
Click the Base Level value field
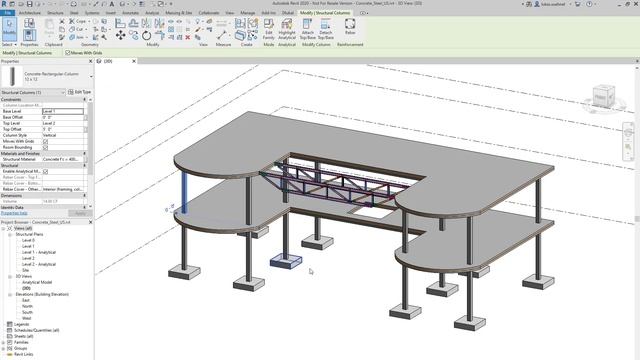tap(63, 111)
